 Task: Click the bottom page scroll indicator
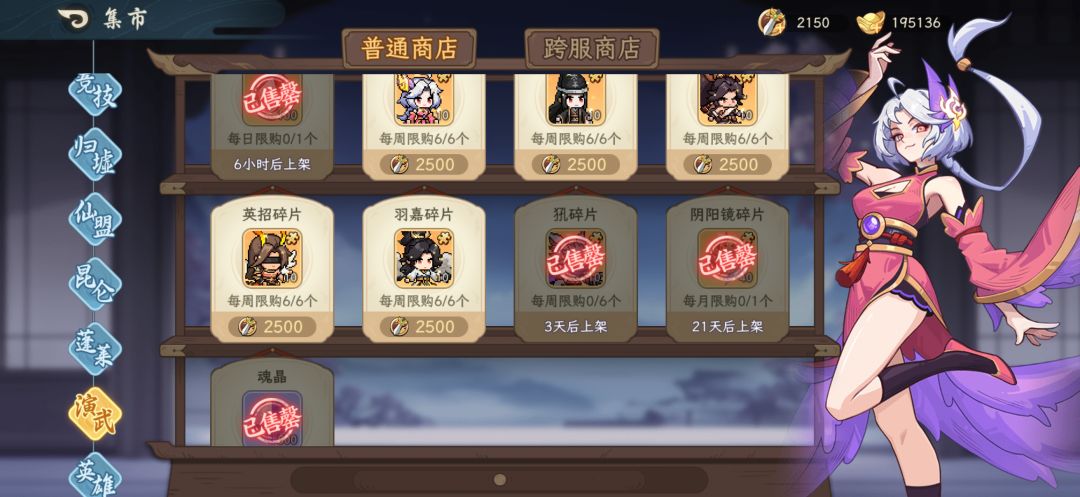coord(500,479)
